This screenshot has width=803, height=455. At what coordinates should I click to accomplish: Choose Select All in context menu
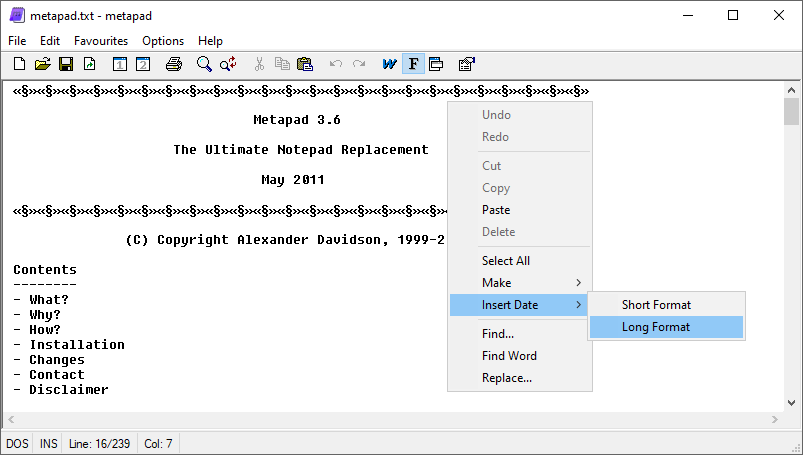[x=520, y=260]
